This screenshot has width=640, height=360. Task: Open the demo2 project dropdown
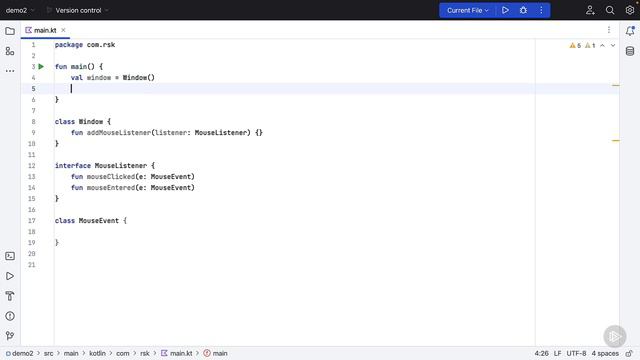point(20,10)
